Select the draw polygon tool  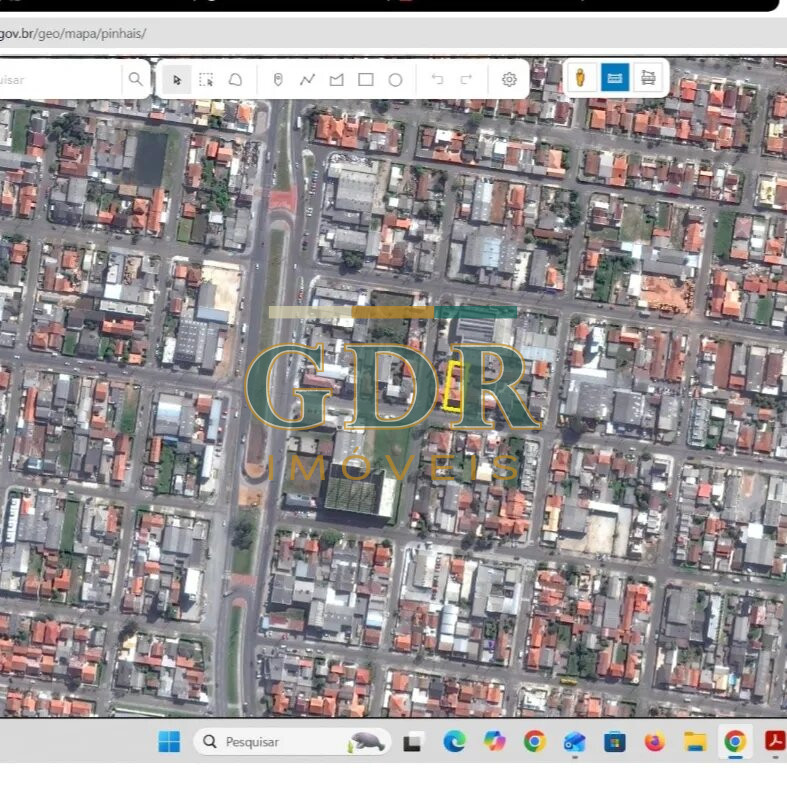[336, 79]
